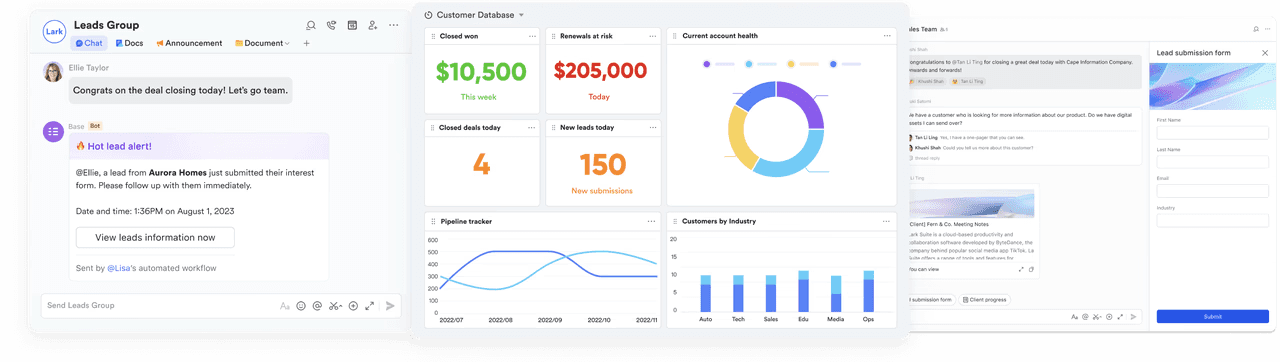Click the Edu bar in Customers by Industry

pos(803,291)
